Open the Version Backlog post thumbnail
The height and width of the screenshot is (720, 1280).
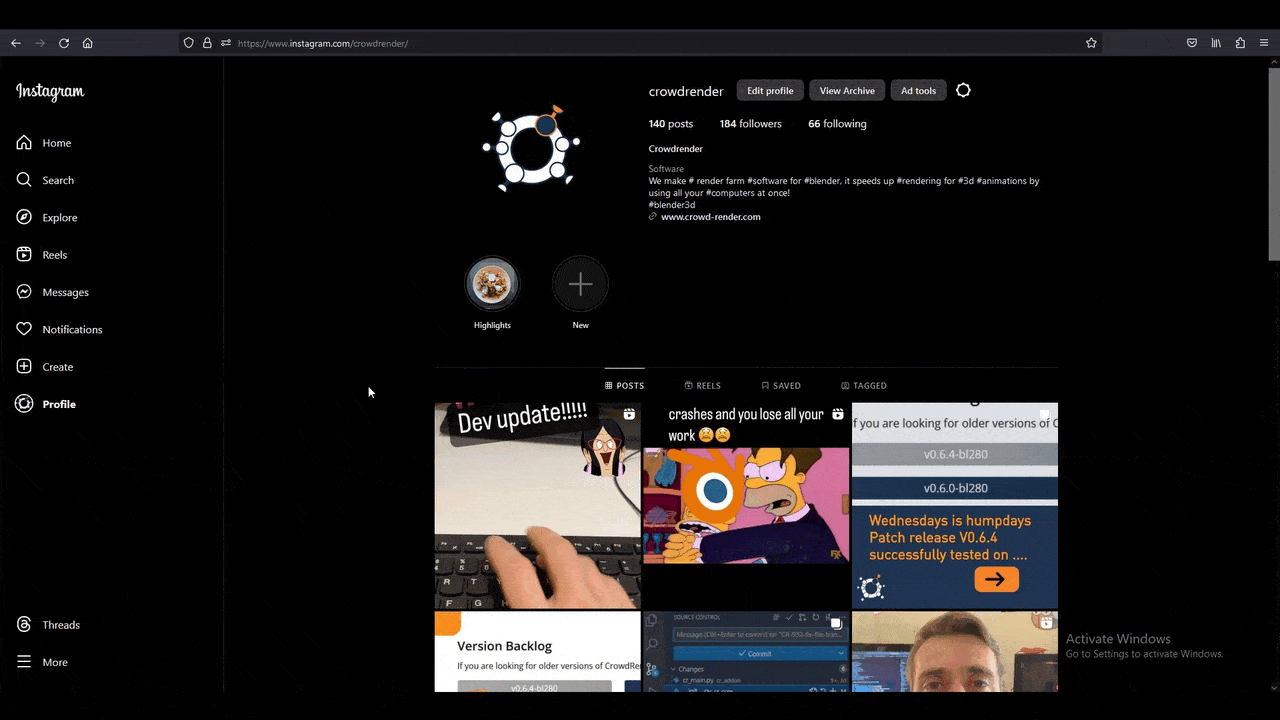click(x=537, y=652)
